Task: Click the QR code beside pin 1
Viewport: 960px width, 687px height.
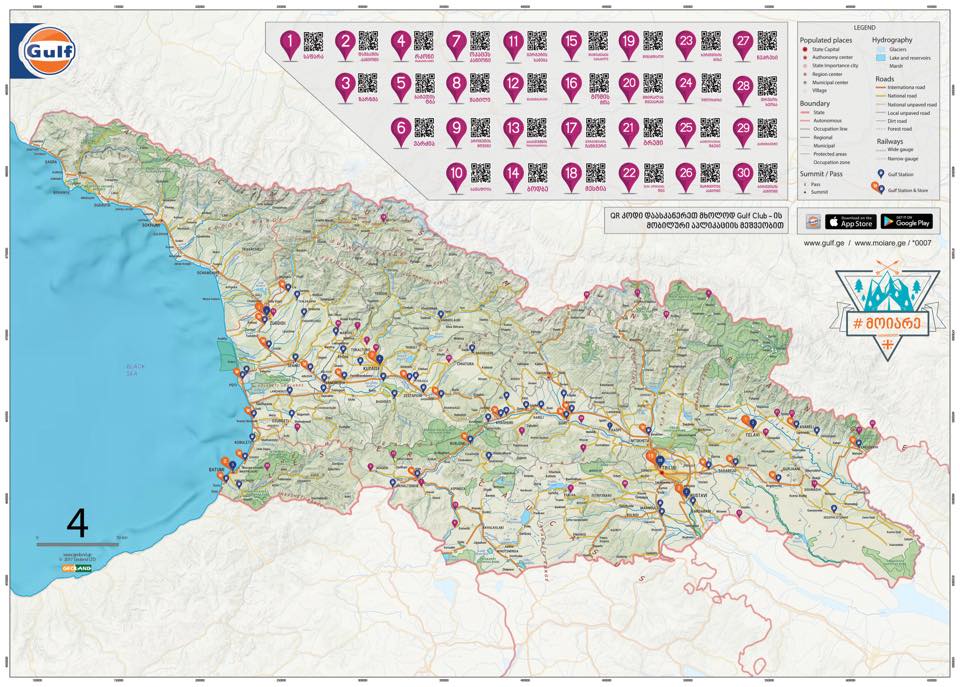Action: coord(313,42)
